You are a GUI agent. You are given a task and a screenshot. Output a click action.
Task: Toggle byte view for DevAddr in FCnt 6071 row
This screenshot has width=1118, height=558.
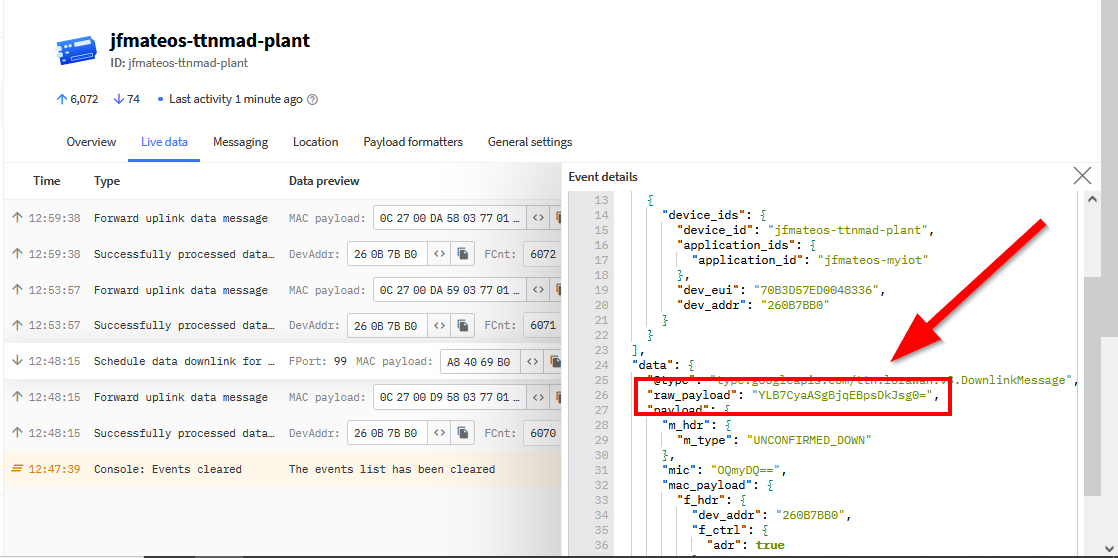point(440,326)
